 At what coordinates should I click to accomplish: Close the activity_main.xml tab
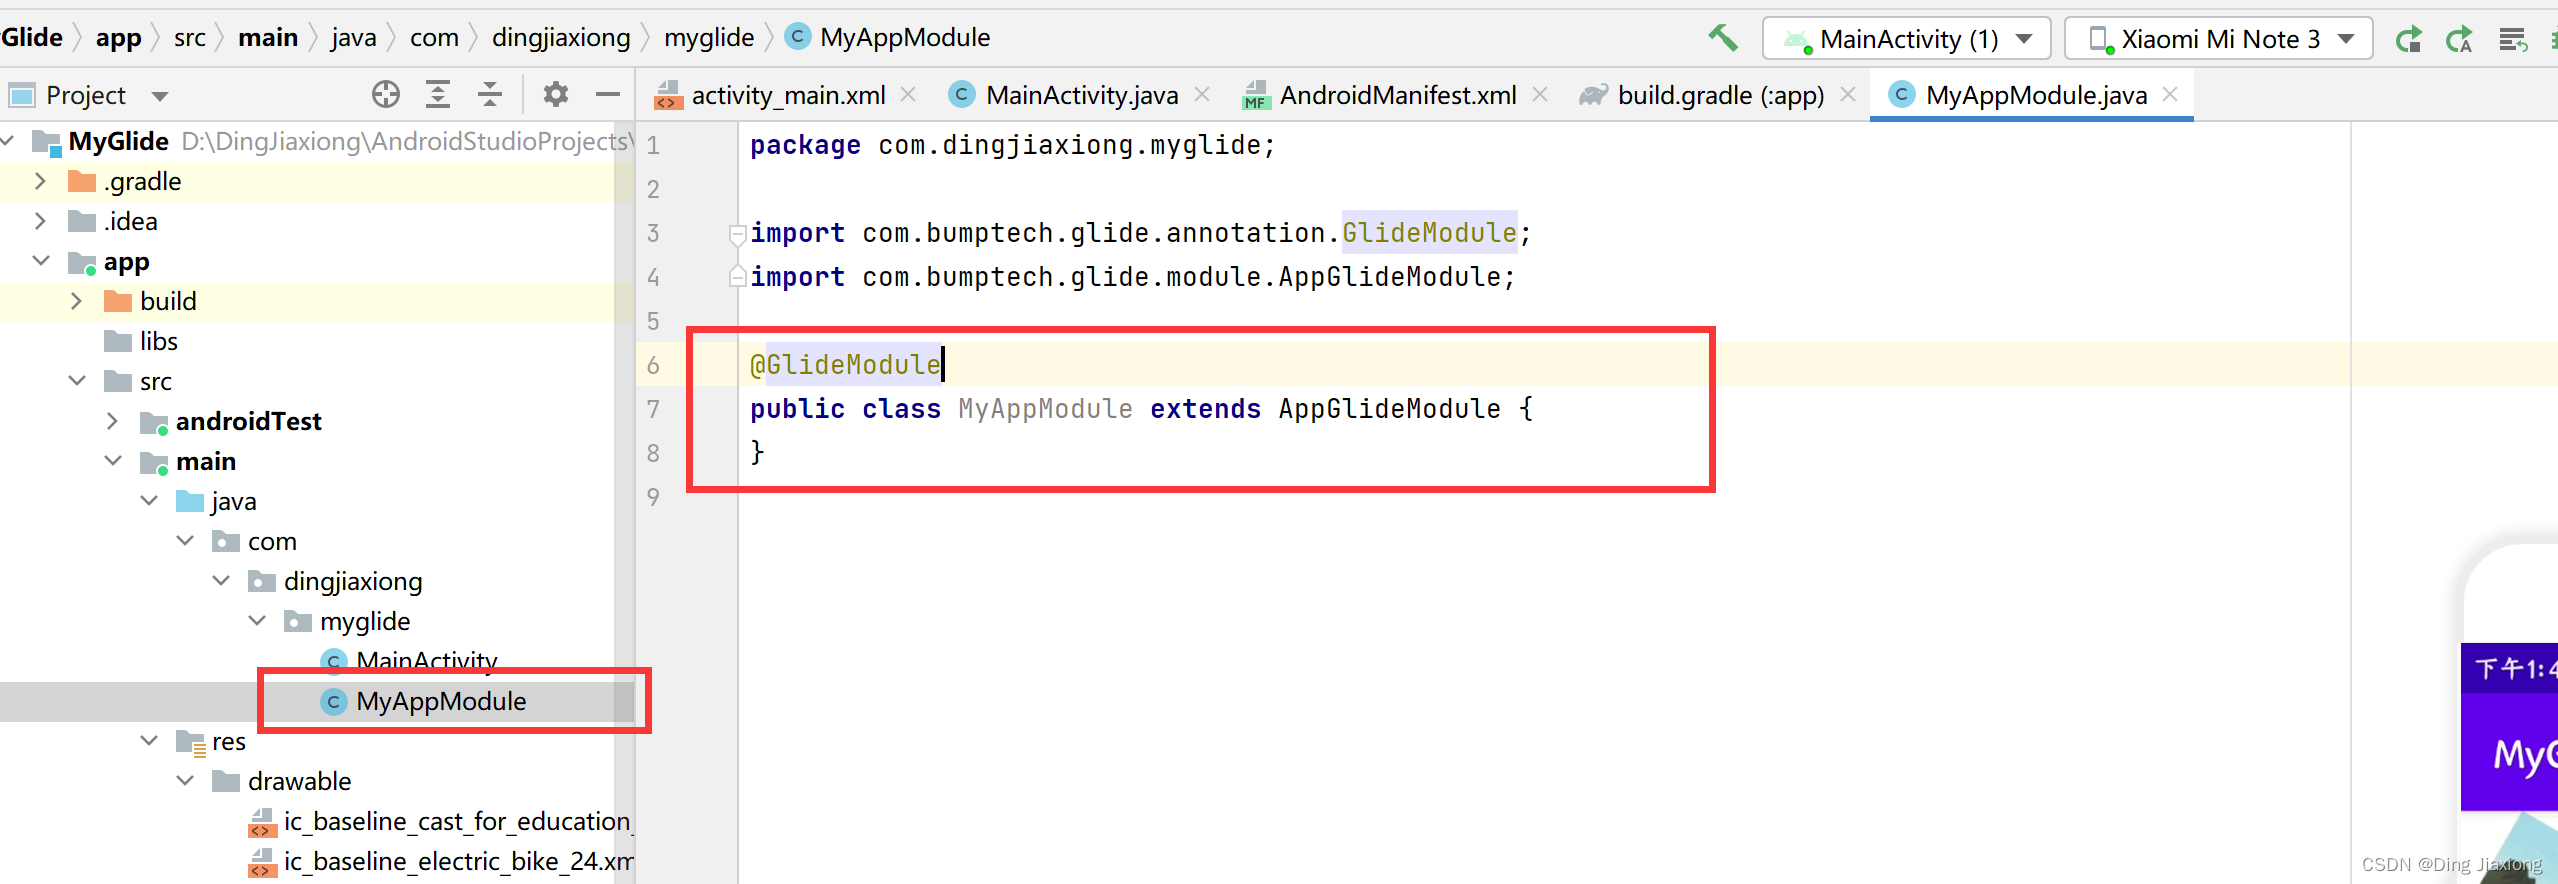click(x=908, y=94)
